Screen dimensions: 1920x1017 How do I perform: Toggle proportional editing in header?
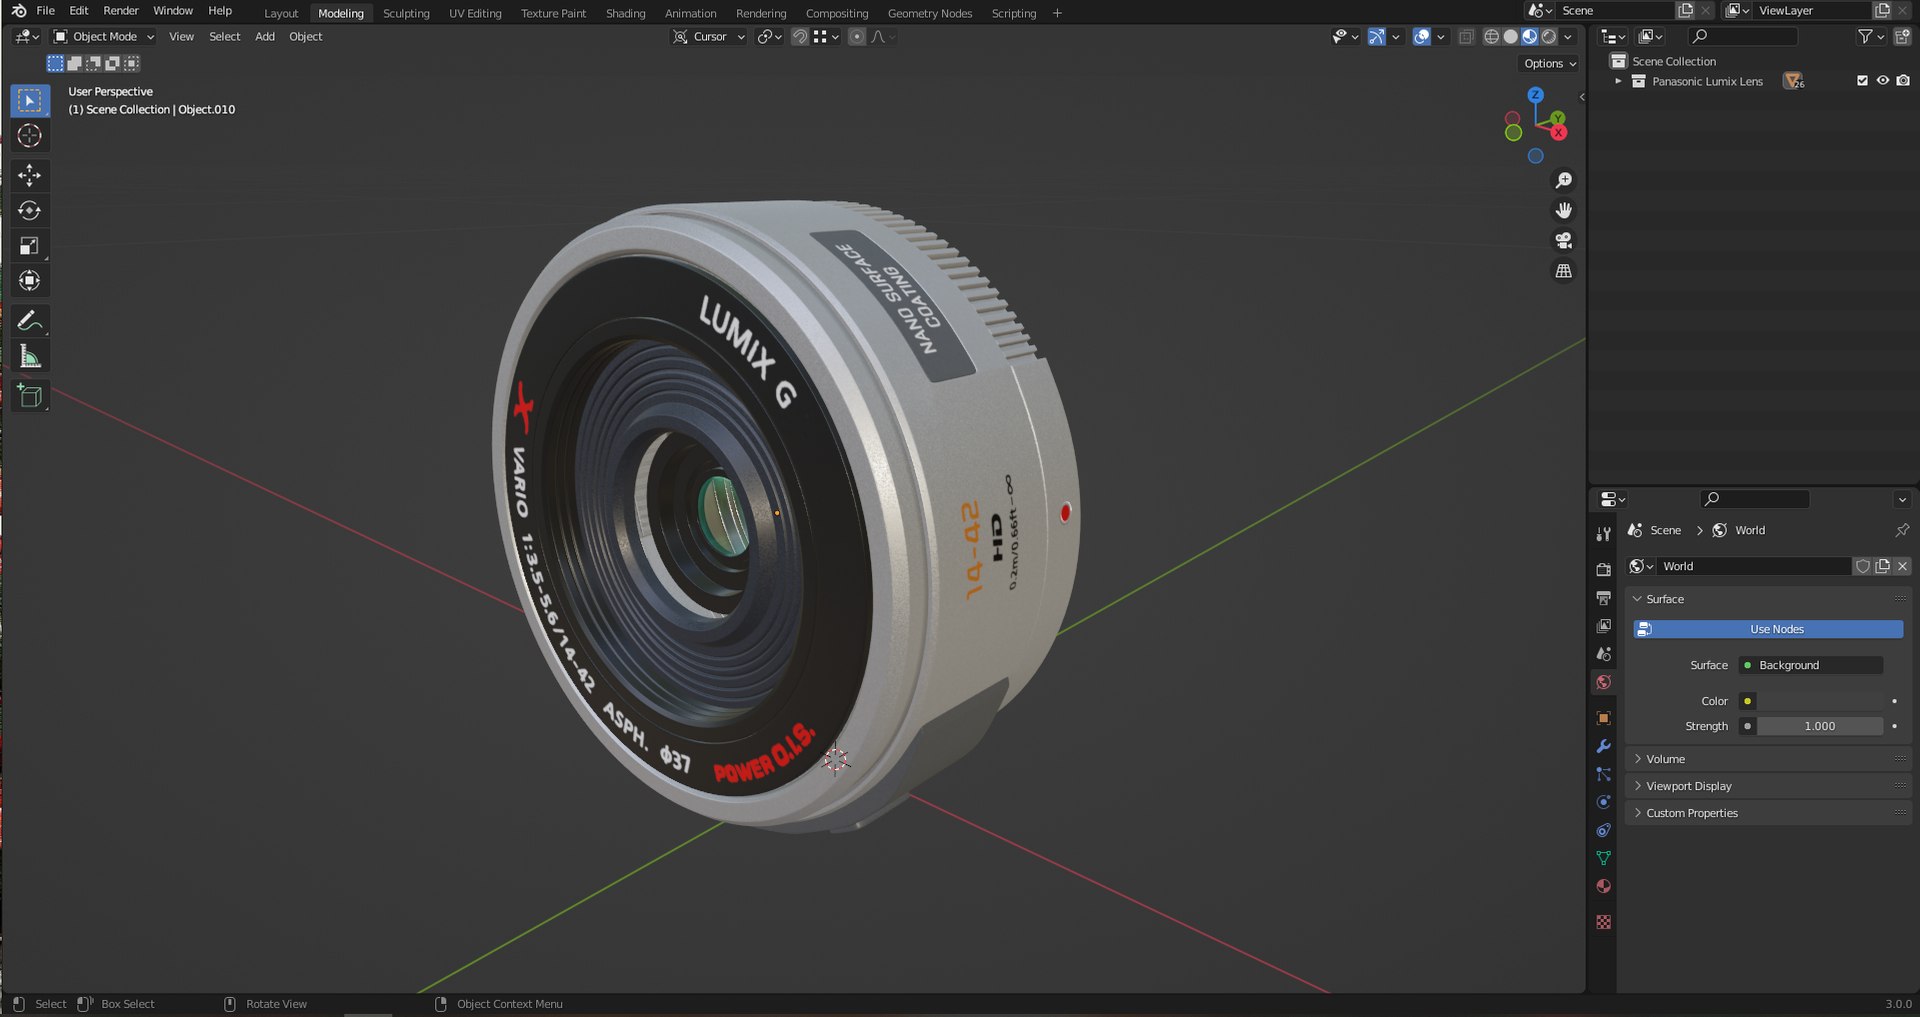click(857, 37)
